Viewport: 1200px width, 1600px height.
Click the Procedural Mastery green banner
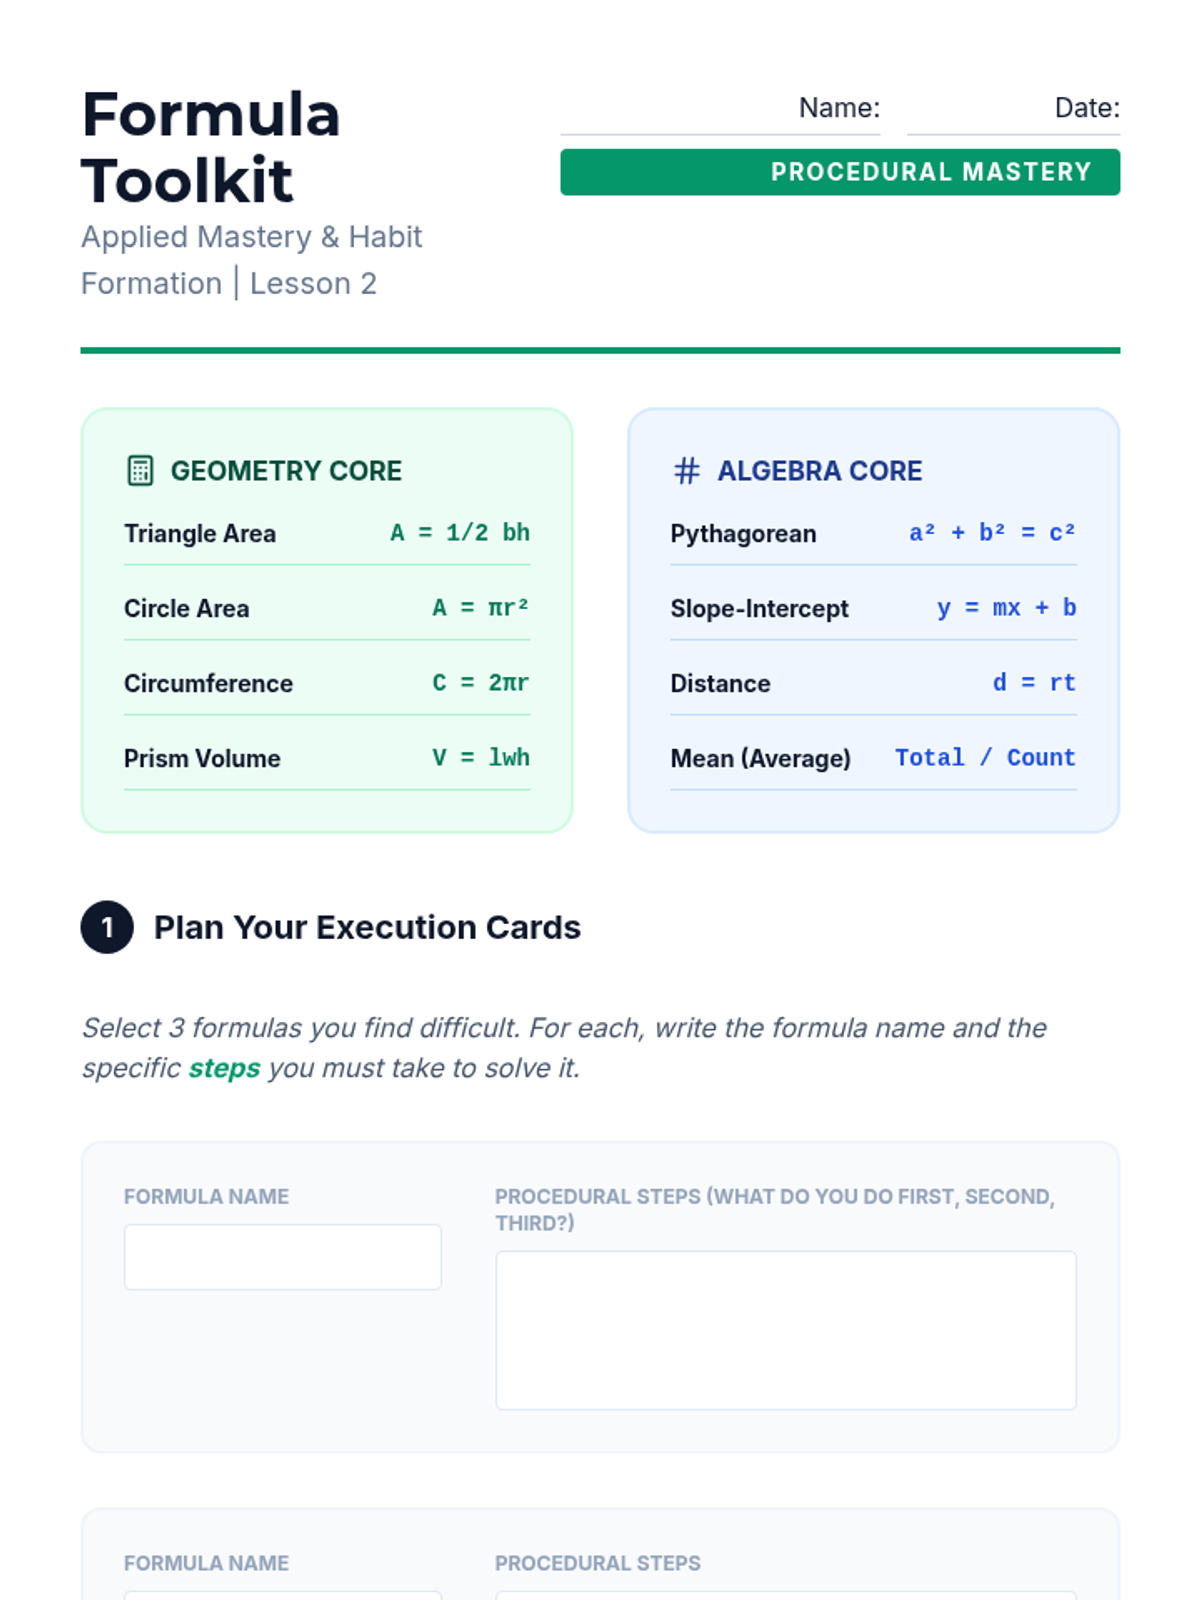(839, 172)
